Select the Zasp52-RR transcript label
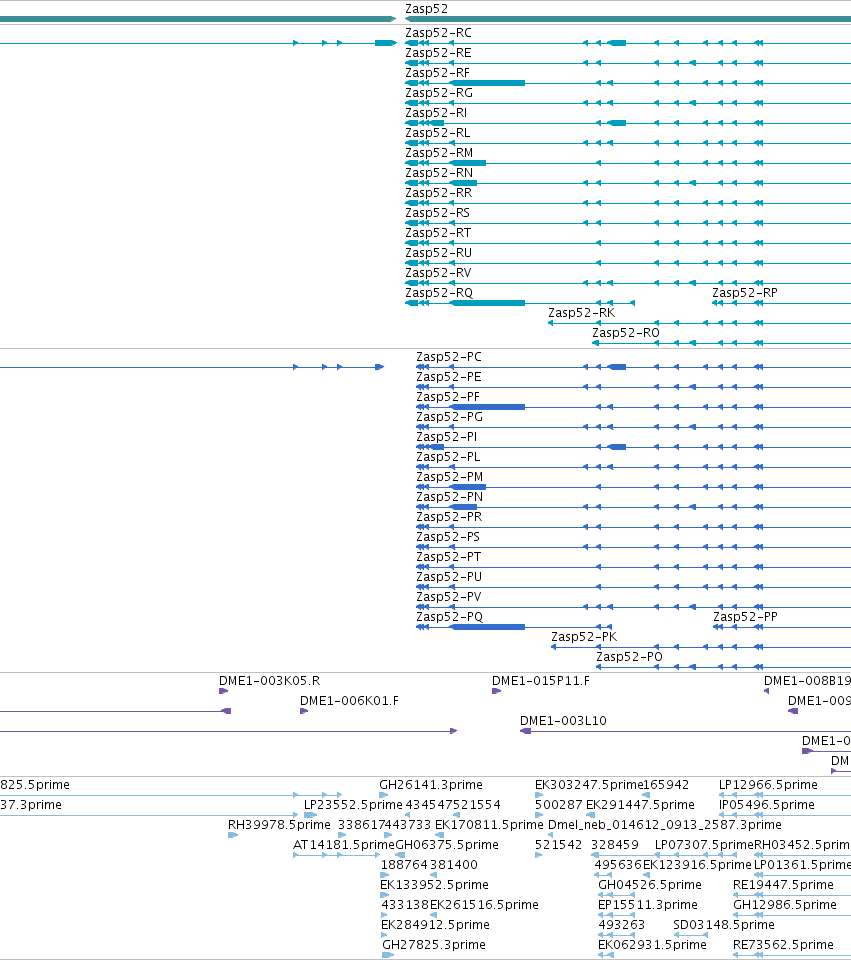The height and width of the screenshot is (960, 851). click(x=438, y=193)
